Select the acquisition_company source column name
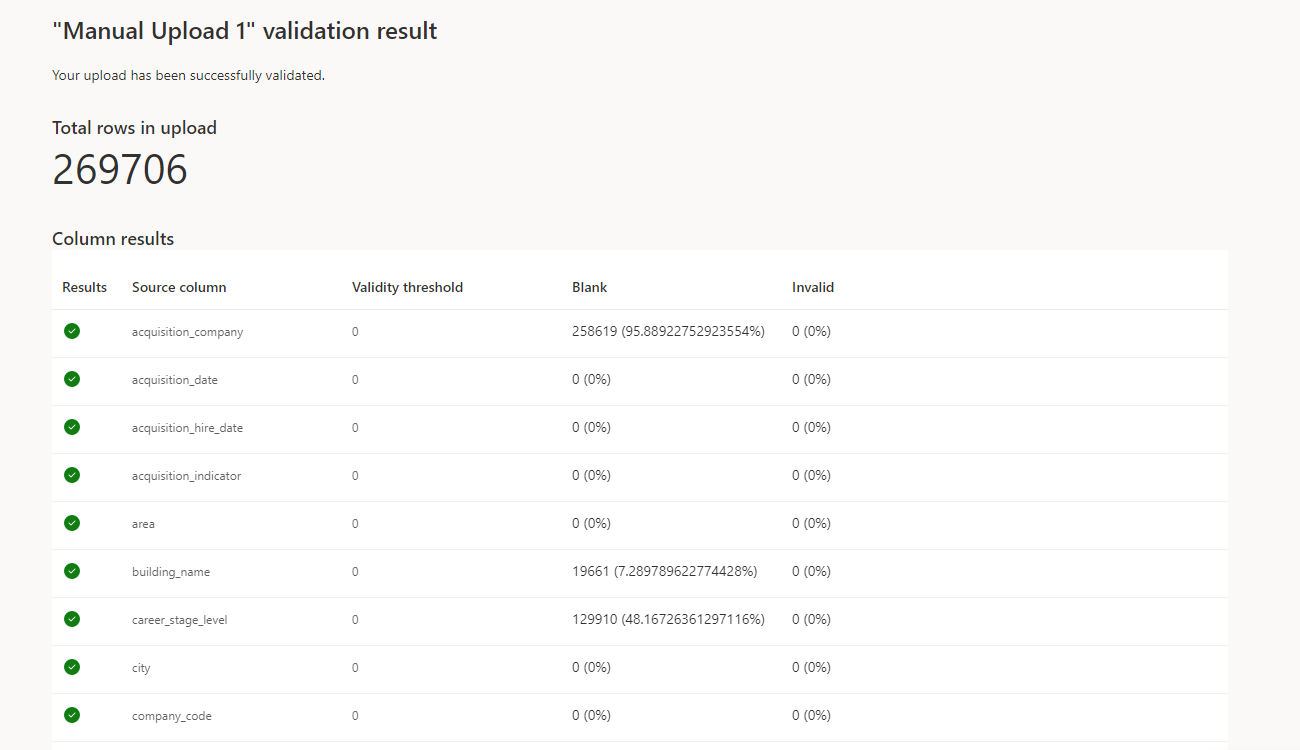 point(187,332)
